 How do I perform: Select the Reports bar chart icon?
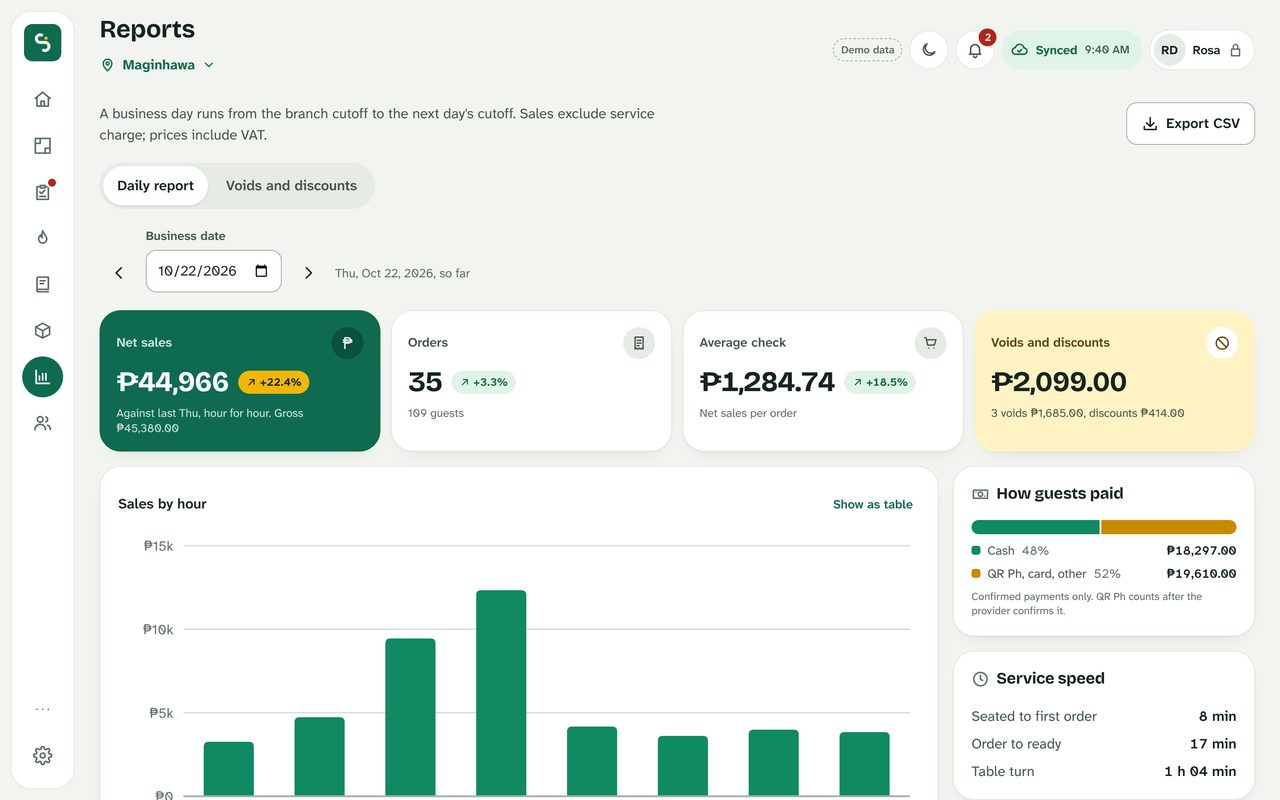pos(42,377)
